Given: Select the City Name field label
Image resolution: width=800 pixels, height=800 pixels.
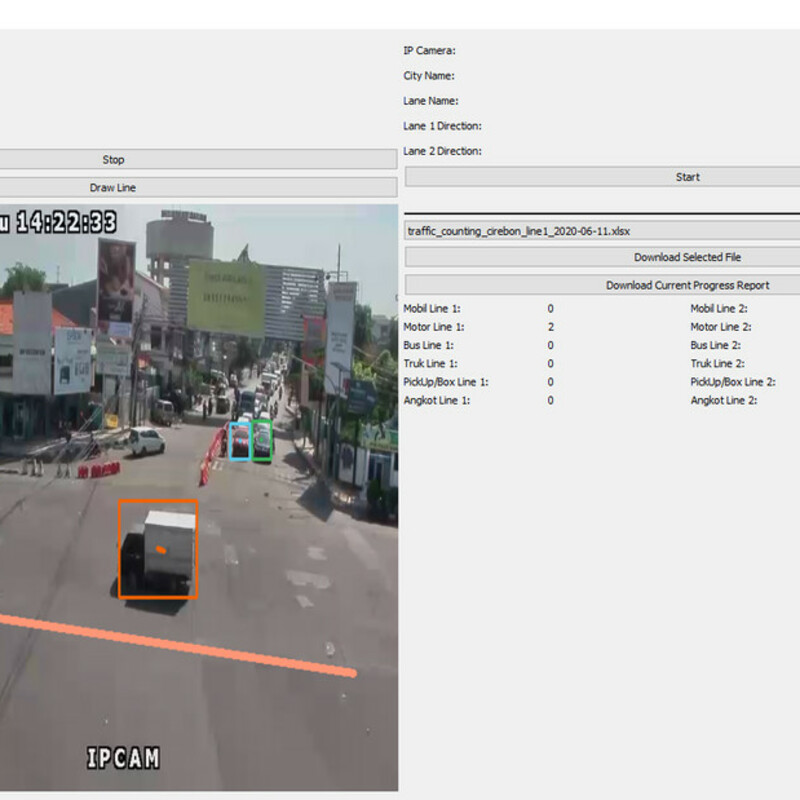Looking at the screenshot, I should [429, 76].
